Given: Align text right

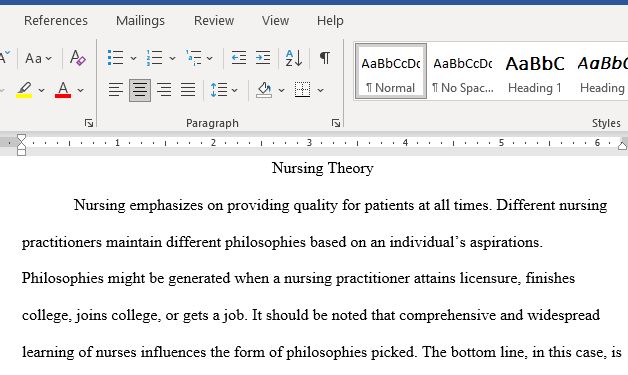Looking at the screenshot, I should [x=164, y=90].
